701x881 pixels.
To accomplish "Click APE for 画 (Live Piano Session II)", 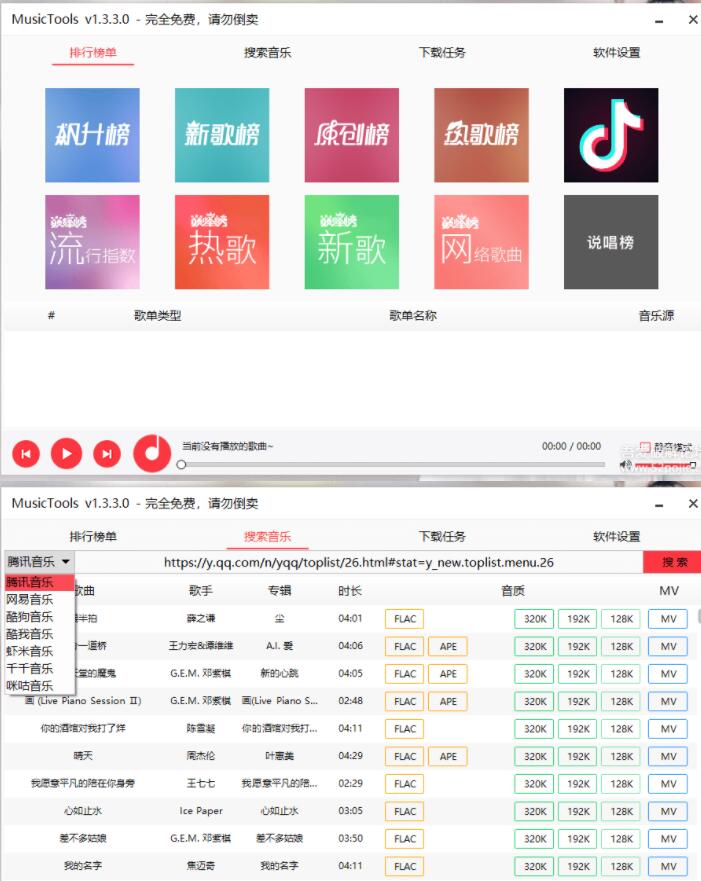I will tap(448, 702).
